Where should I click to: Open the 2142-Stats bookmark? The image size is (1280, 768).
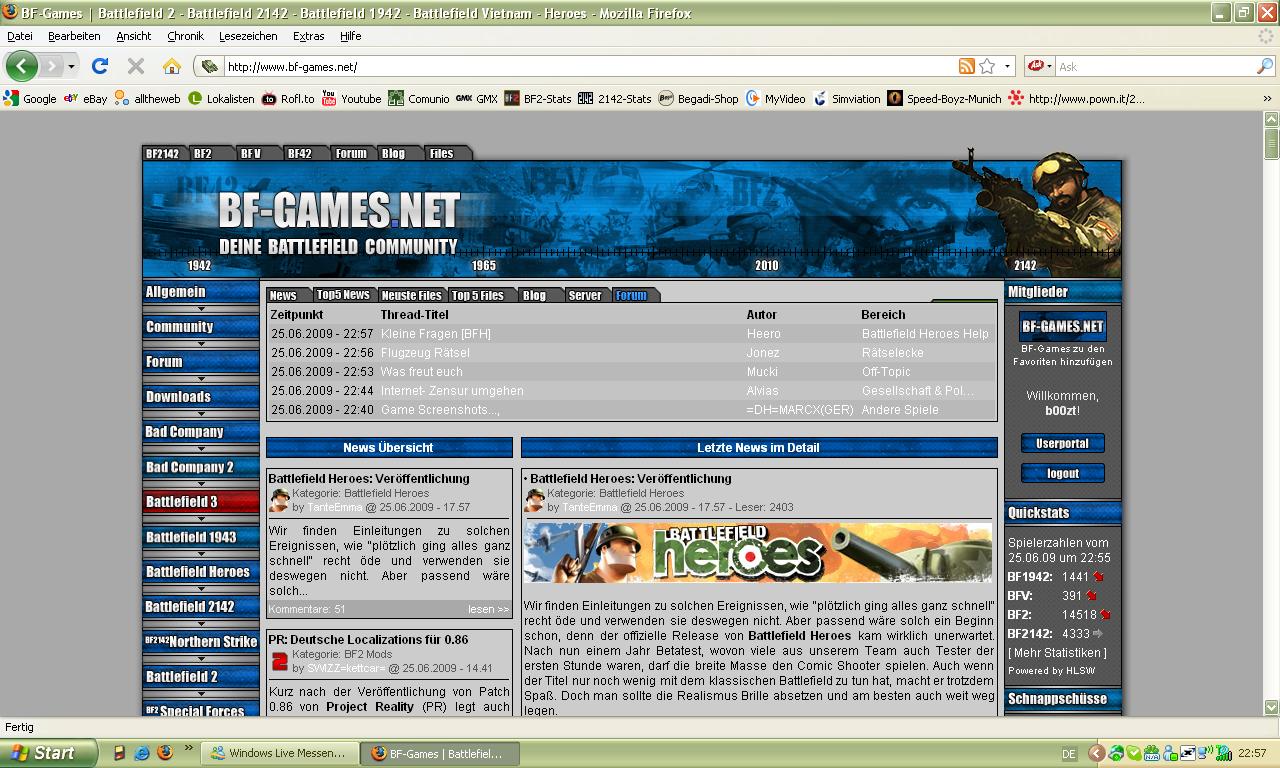(x=615, y=98)
